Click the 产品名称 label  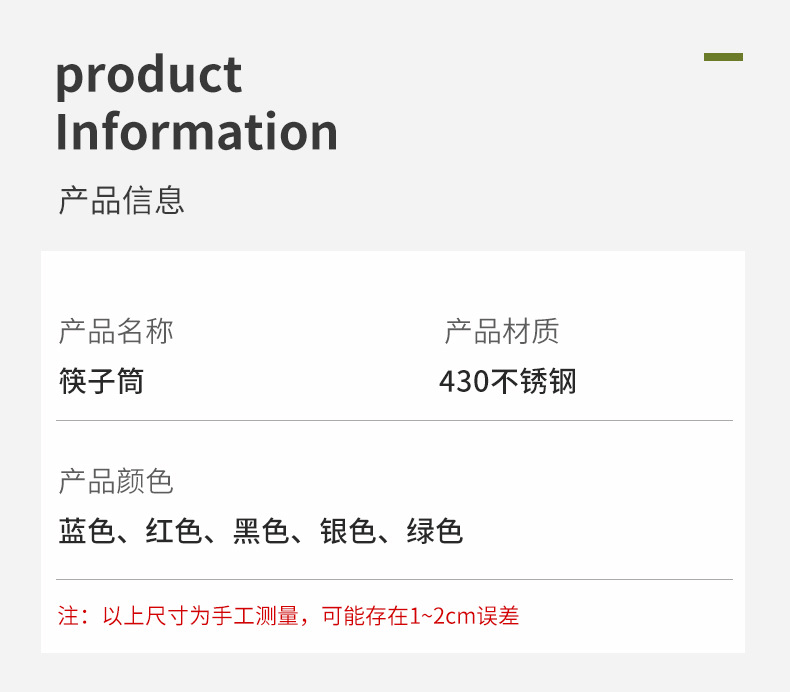click(x=116, y=331)
